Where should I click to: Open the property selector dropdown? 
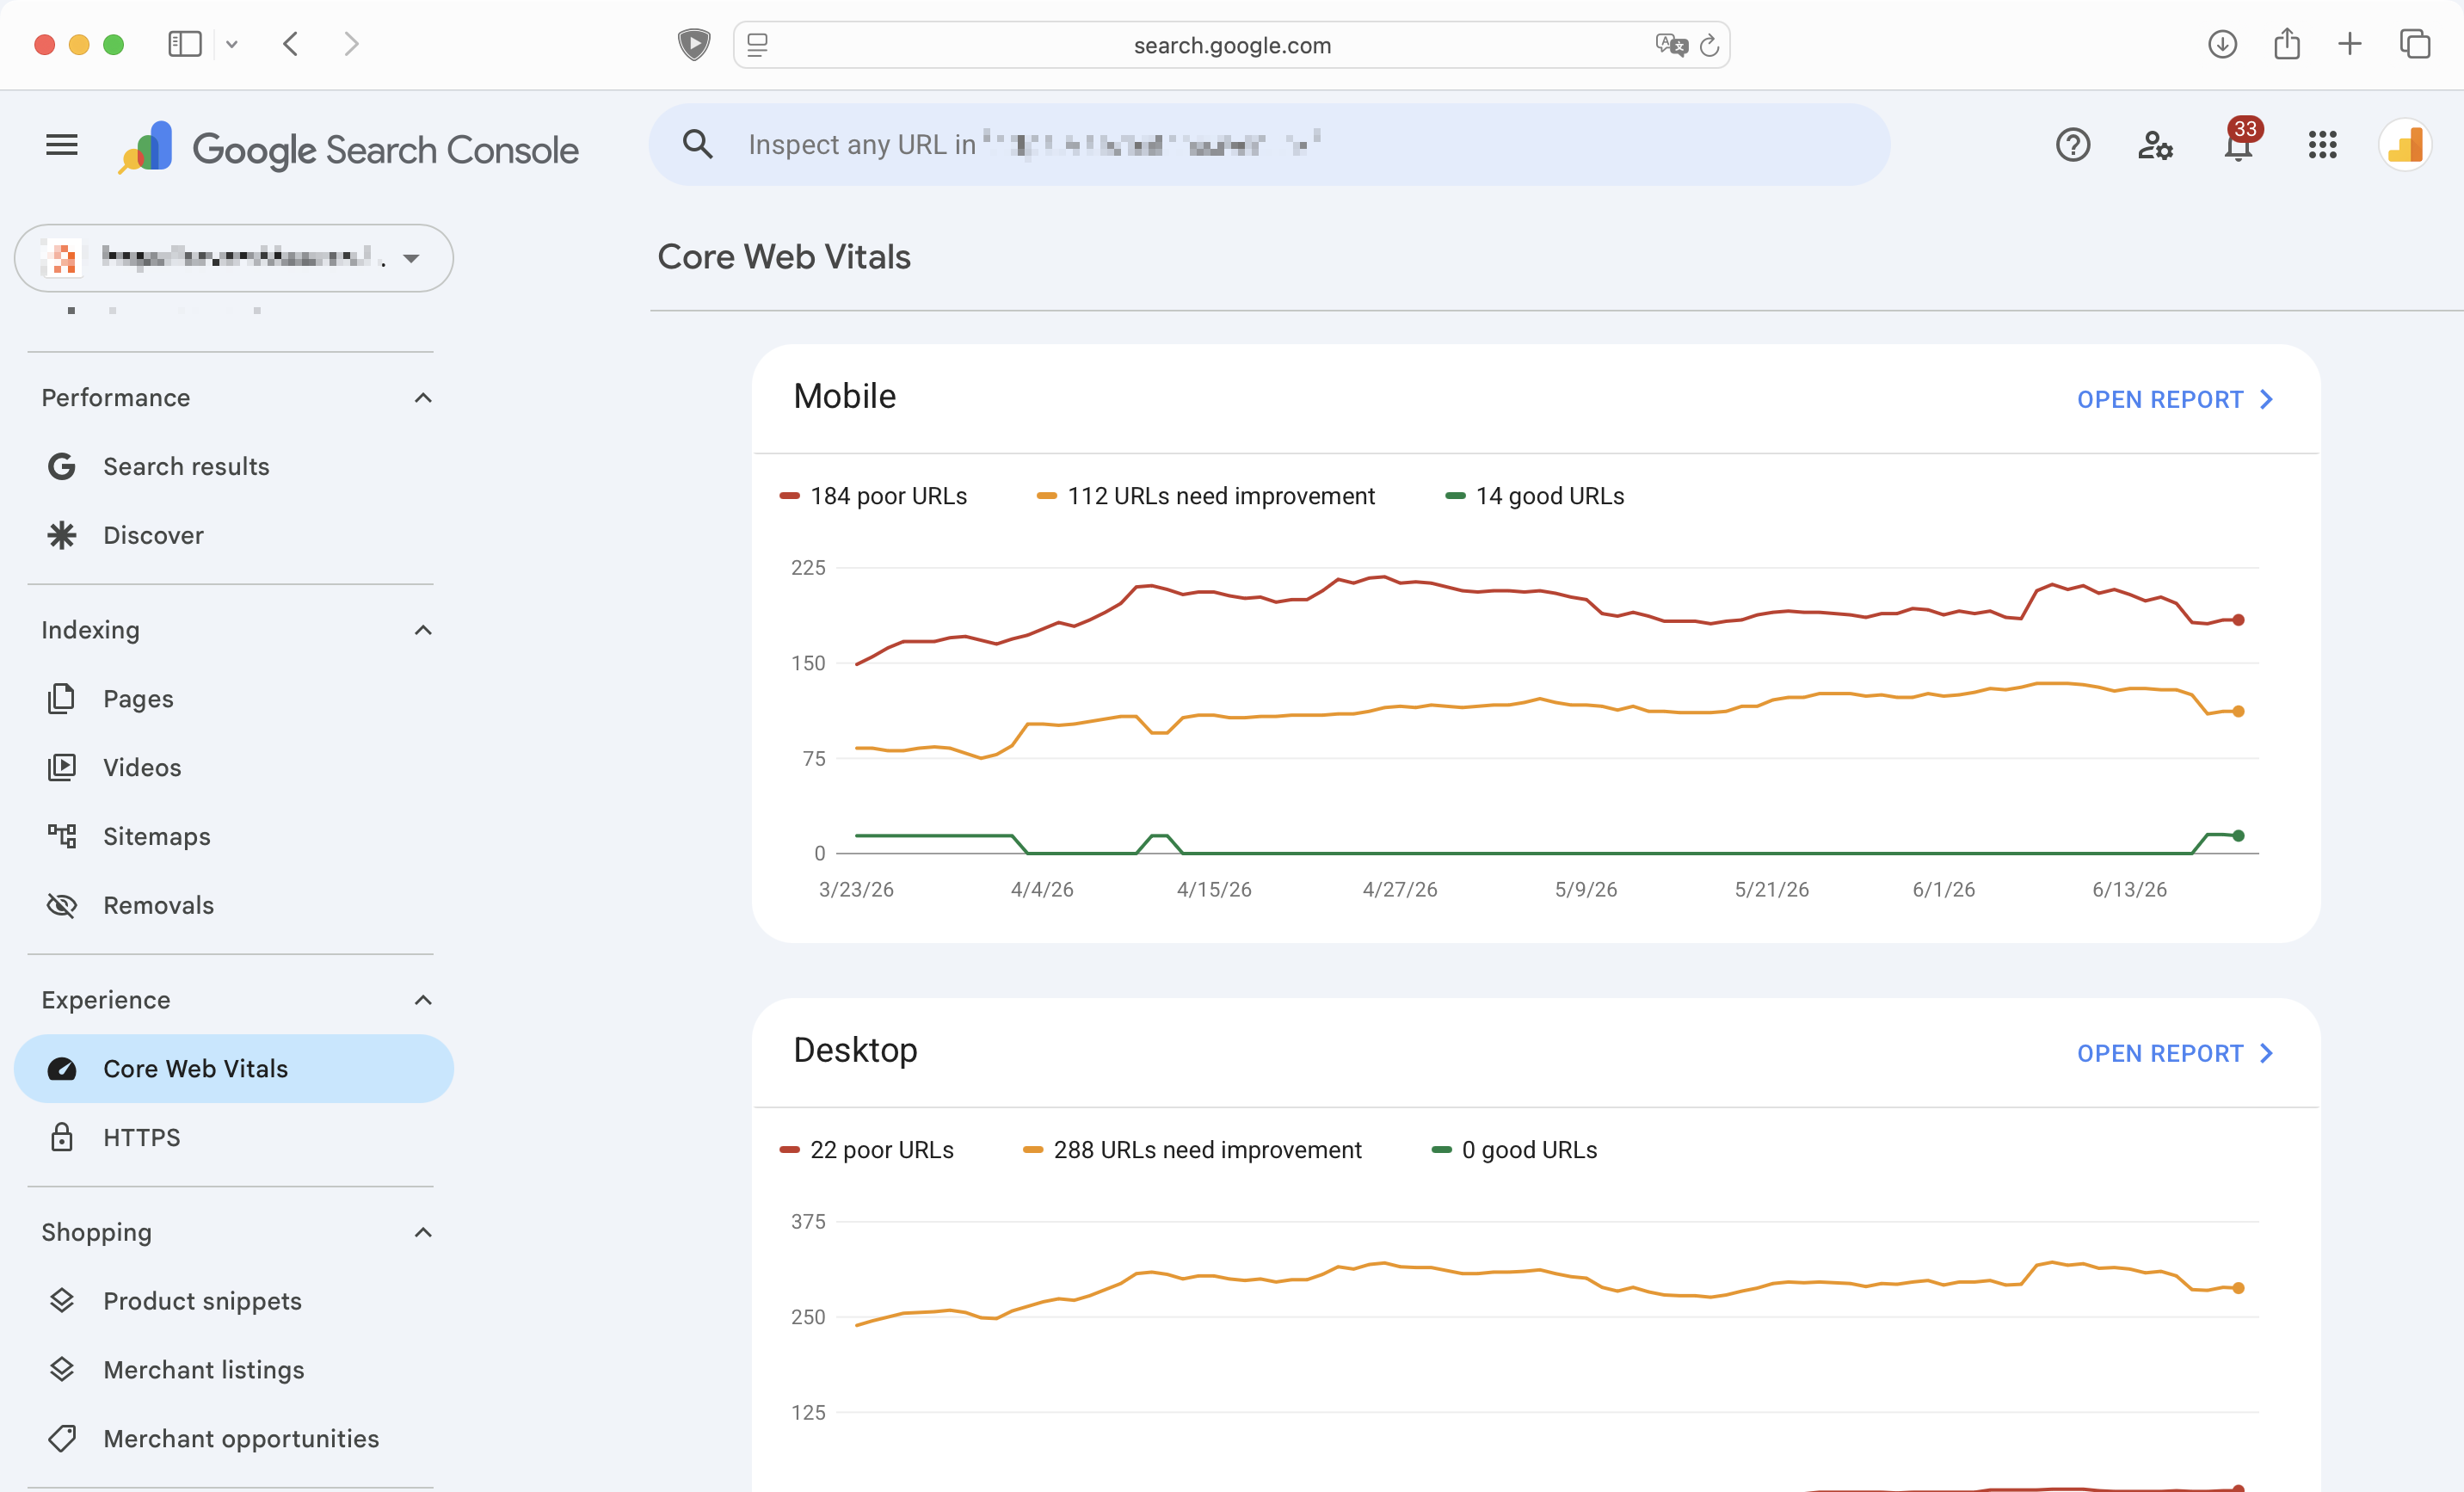(234, 258)
